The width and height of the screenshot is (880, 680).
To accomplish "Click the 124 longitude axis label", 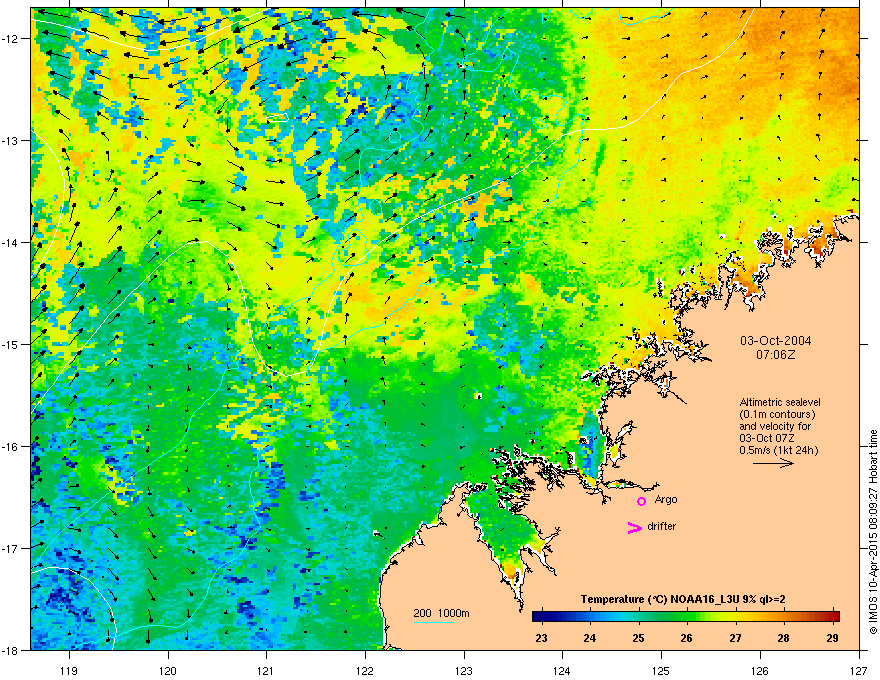I will [x=562, y=671].
